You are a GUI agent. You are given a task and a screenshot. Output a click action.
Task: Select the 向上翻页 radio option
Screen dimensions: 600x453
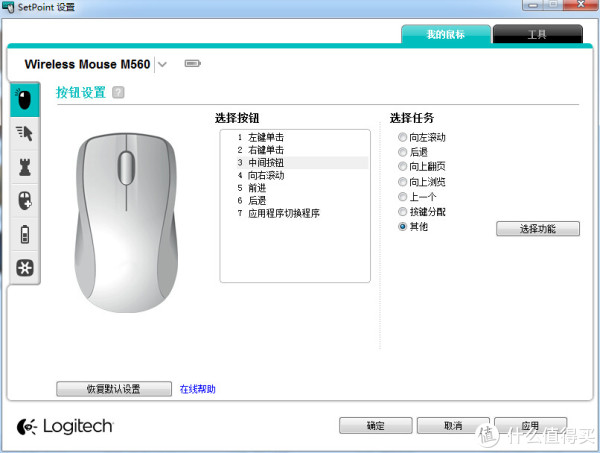[402, 166]
